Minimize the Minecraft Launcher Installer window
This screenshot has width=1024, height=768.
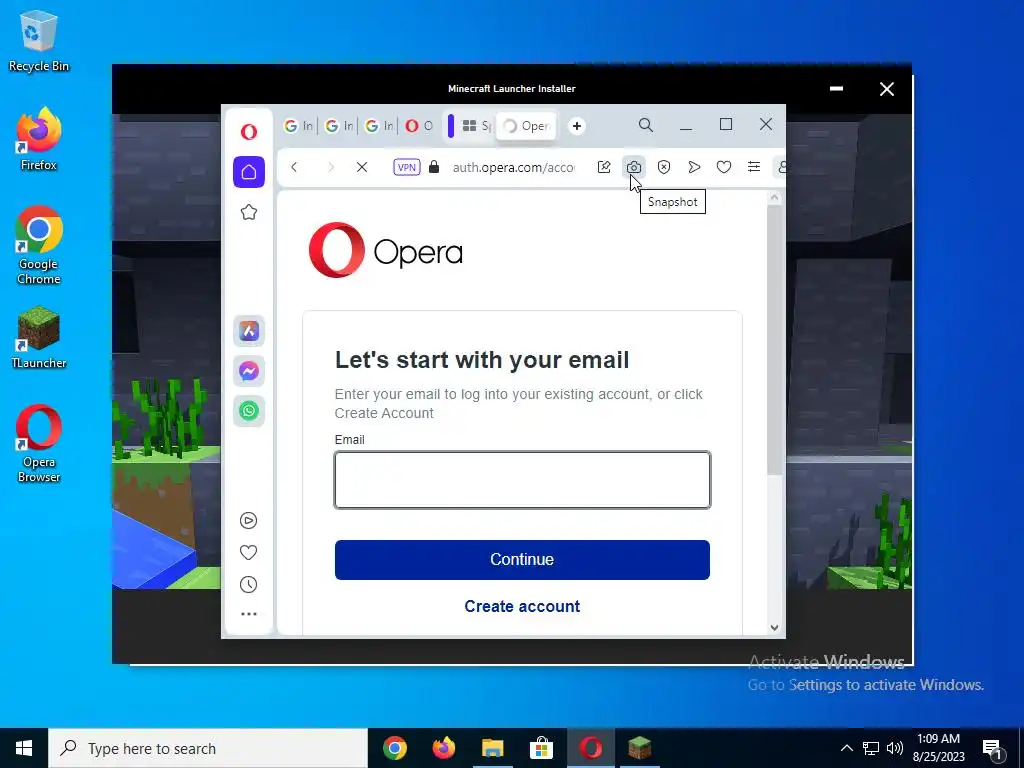[x=836, y=89]
